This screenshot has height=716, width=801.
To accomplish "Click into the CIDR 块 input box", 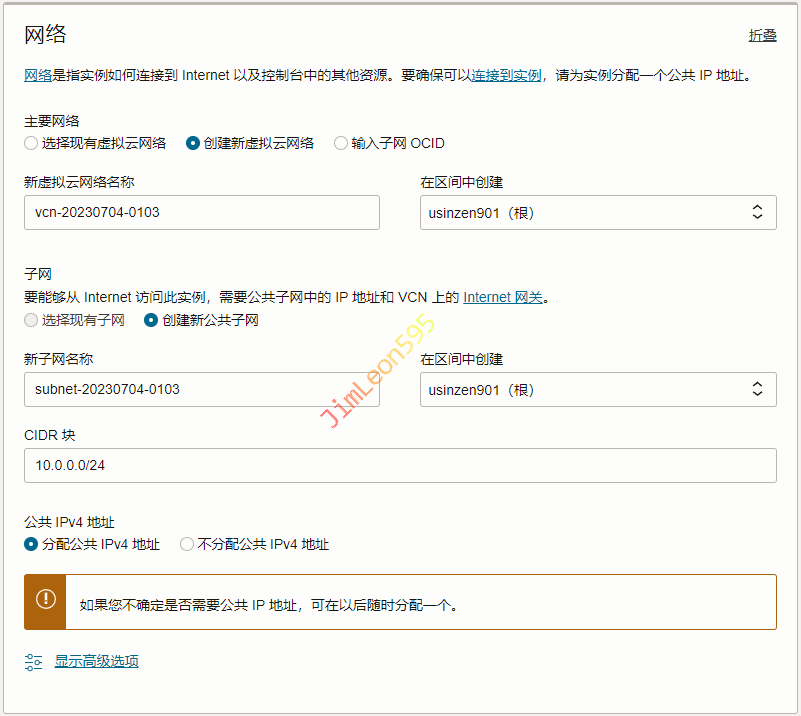I will point(400,465).
